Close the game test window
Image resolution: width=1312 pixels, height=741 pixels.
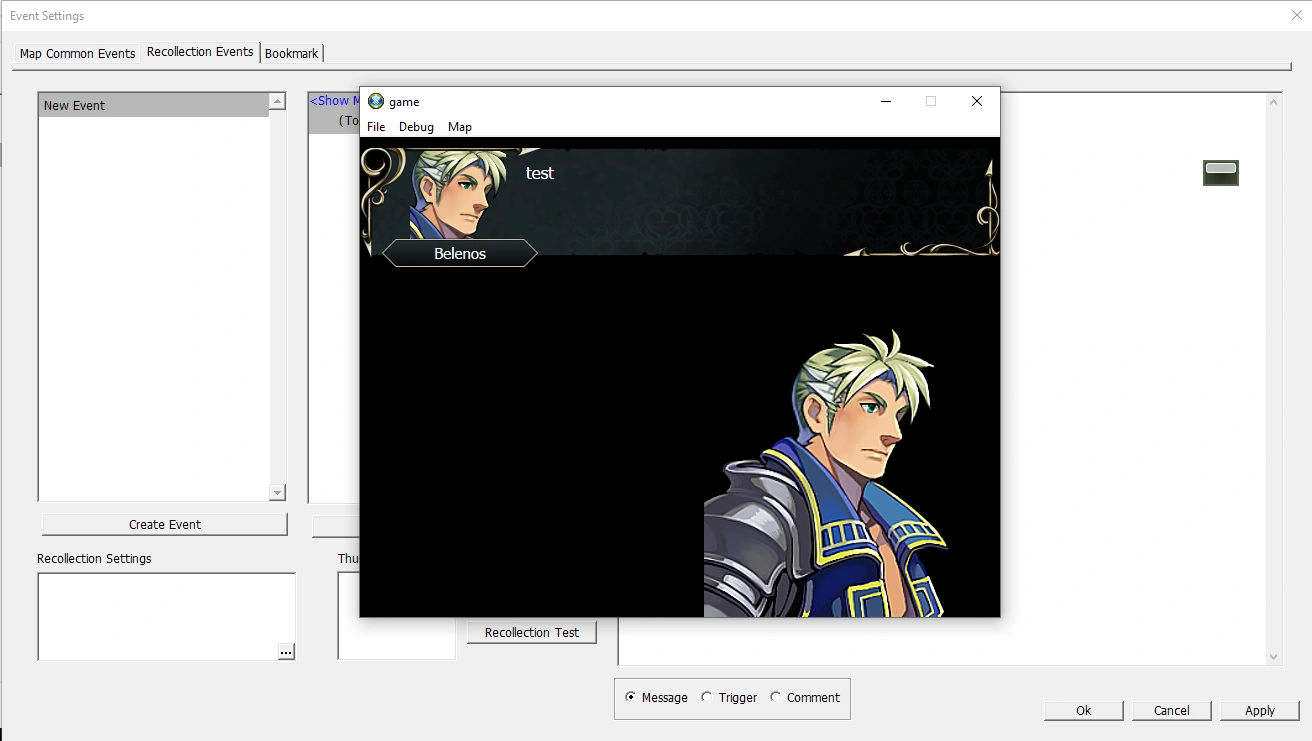click(977, 101)
